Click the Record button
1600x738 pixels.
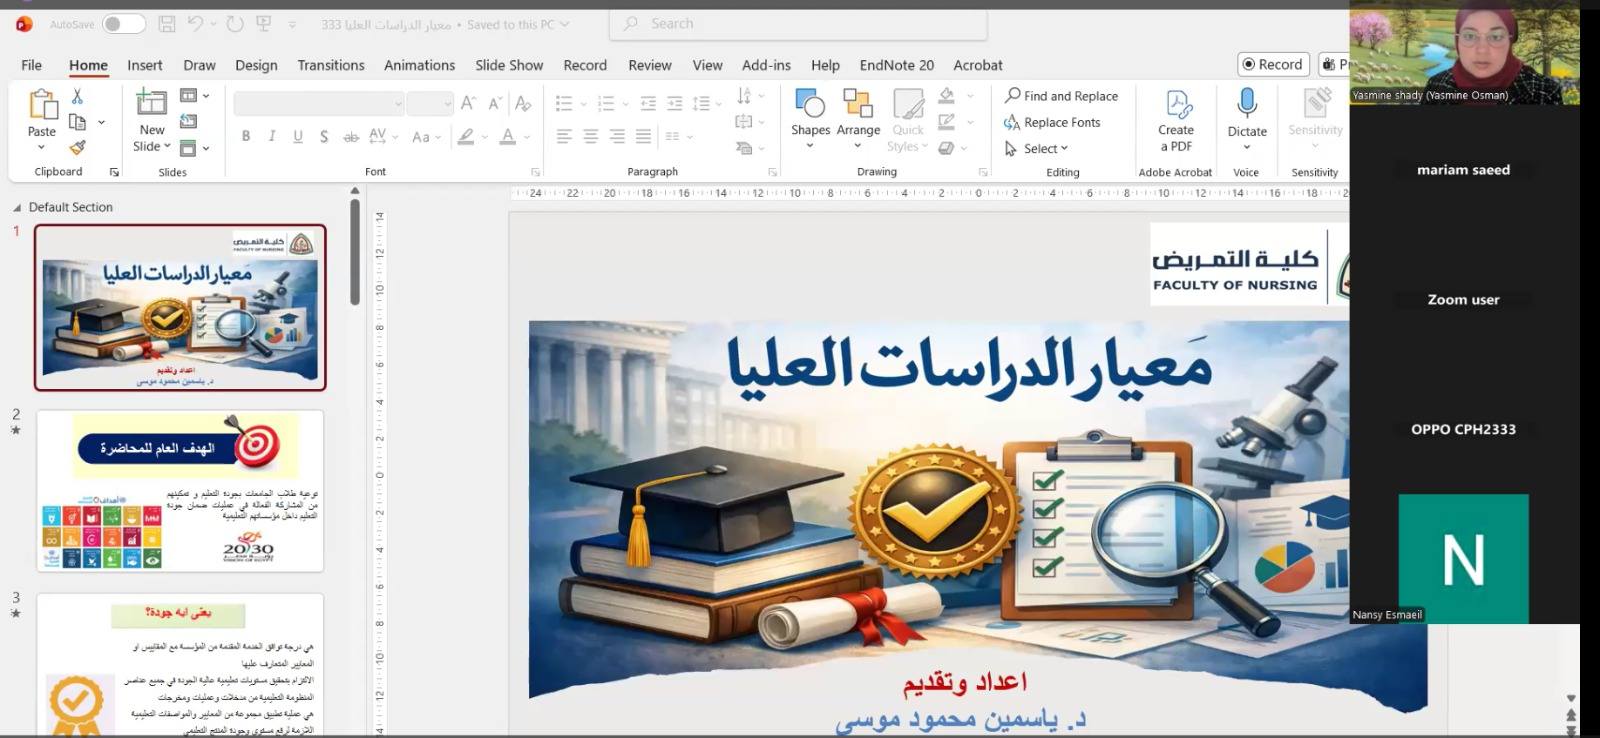pyautogui.click(x=1272, y=64)
